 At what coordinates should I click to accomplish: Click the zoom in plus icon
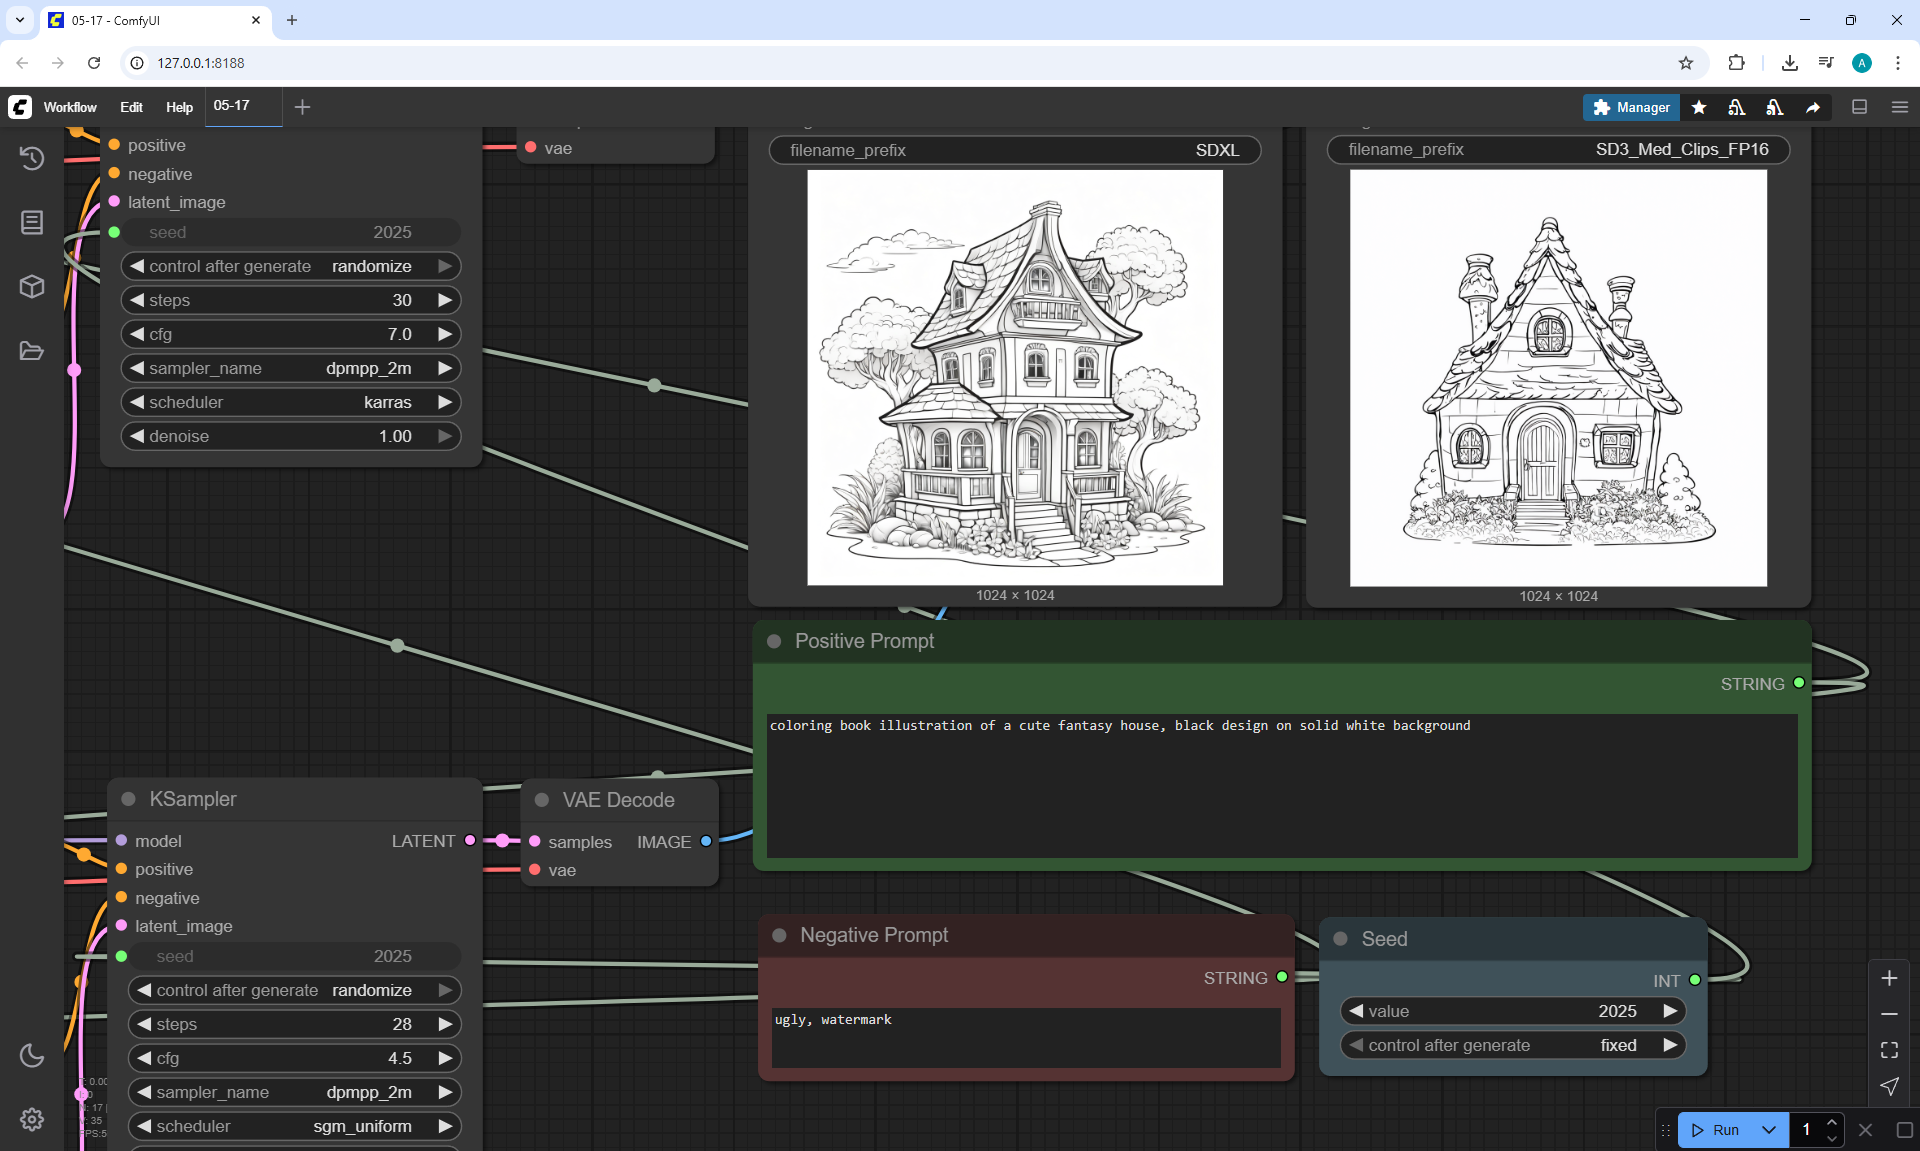(1889, 978)
